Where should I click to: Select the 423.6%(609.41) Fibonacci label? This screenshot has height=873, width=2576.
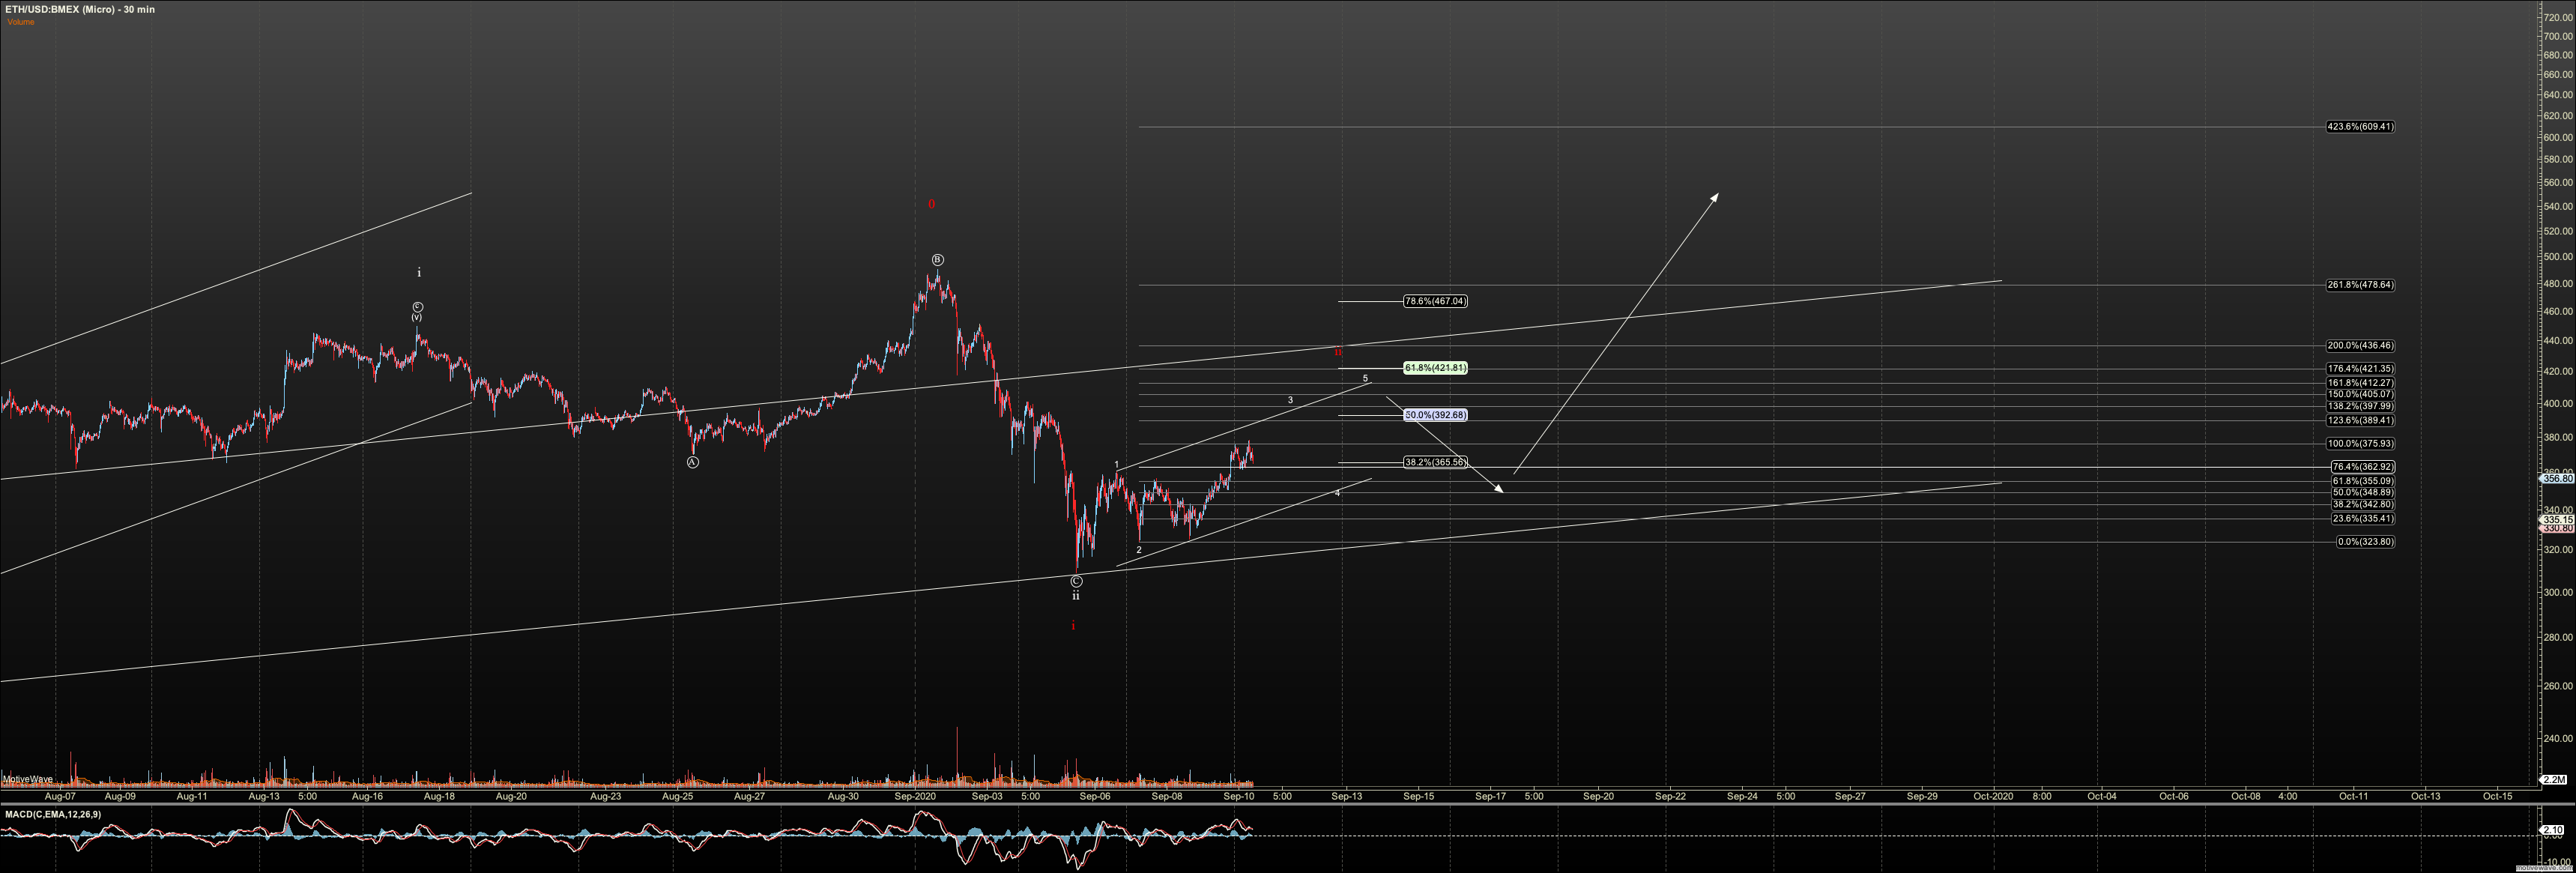(x=2360, y=127)
